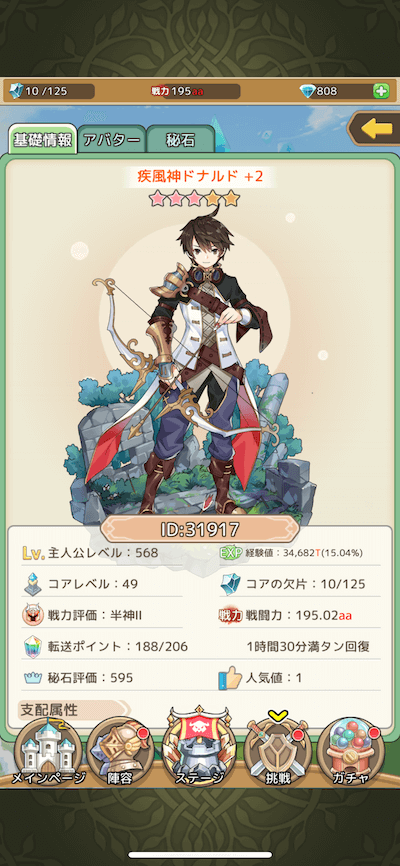Switch to the アバター tab
The width and height of the screenshot is (400, 866).
click(112, 140)
